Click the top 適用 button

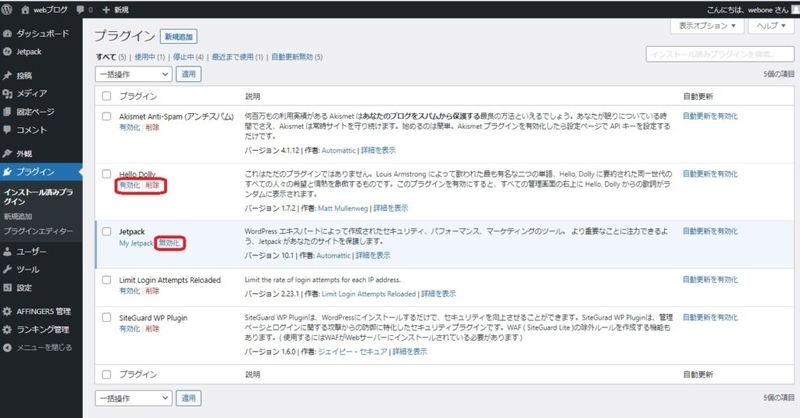[189, 74]
